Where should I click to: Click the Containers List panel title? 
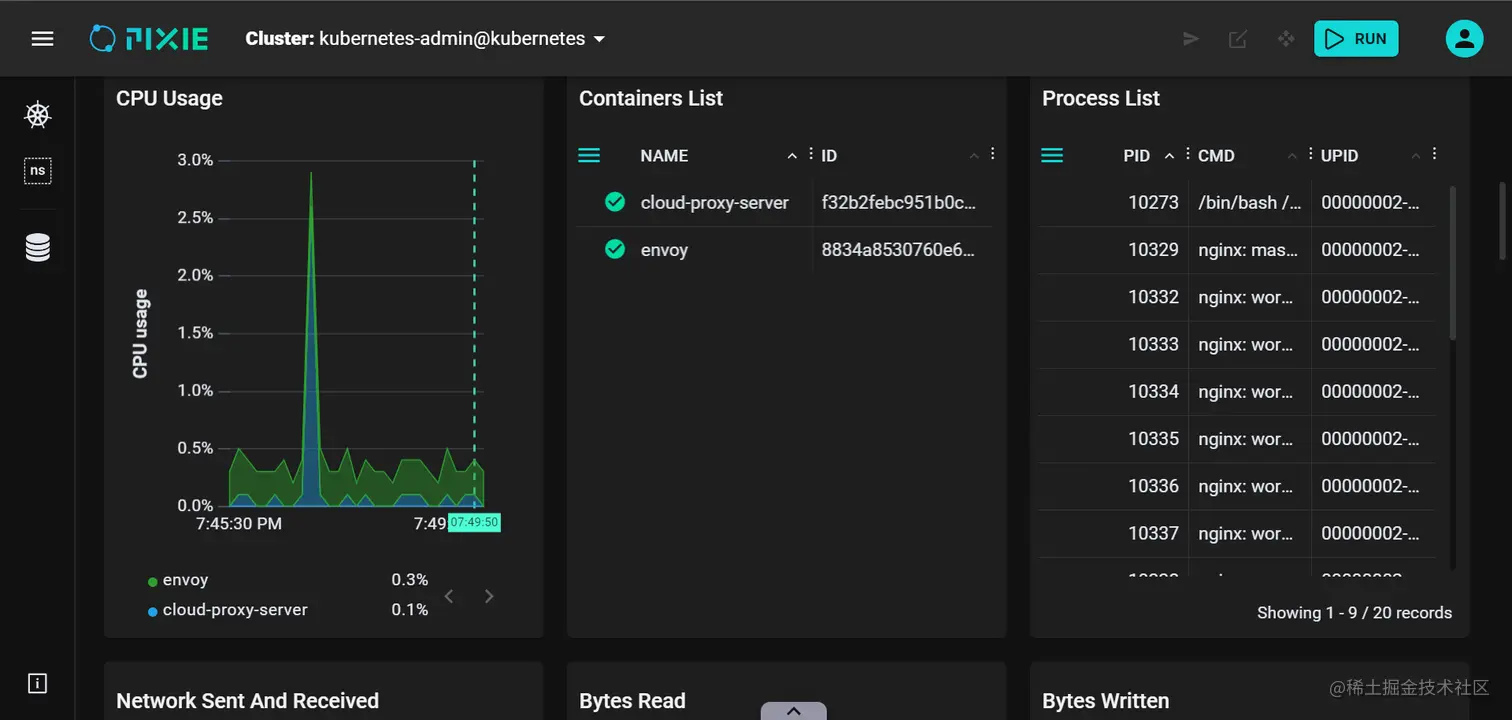651,99
